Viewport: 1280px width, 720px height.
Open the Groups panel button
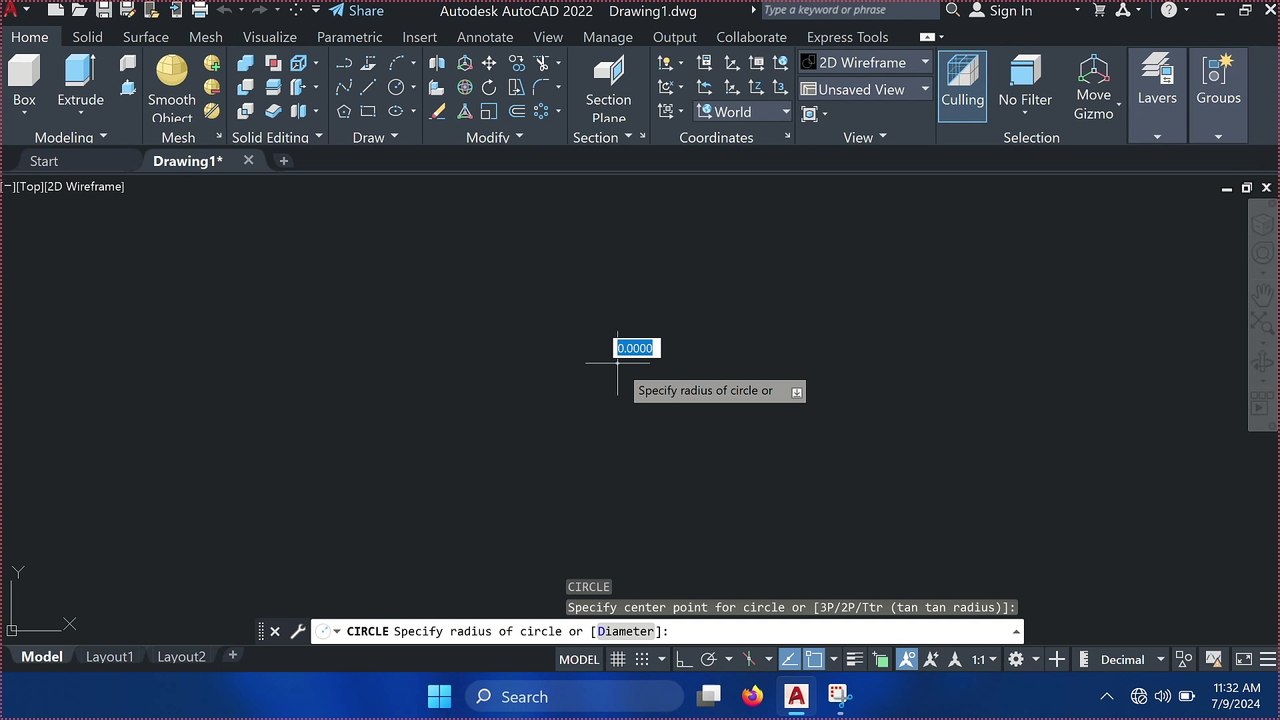pyautogui.click(x=1218, y=96)
